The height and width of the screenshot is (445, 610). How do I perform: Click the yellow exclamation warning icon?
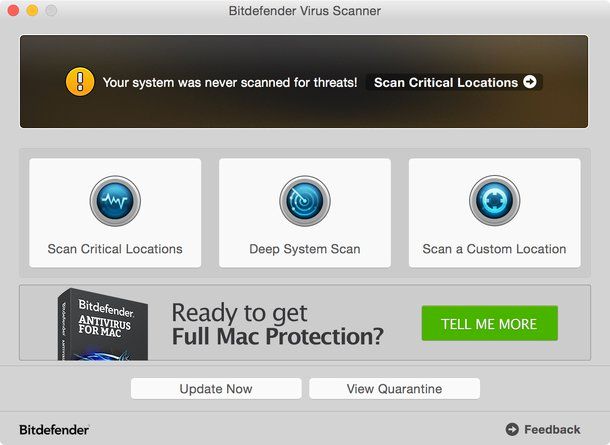tap(80, 82)
